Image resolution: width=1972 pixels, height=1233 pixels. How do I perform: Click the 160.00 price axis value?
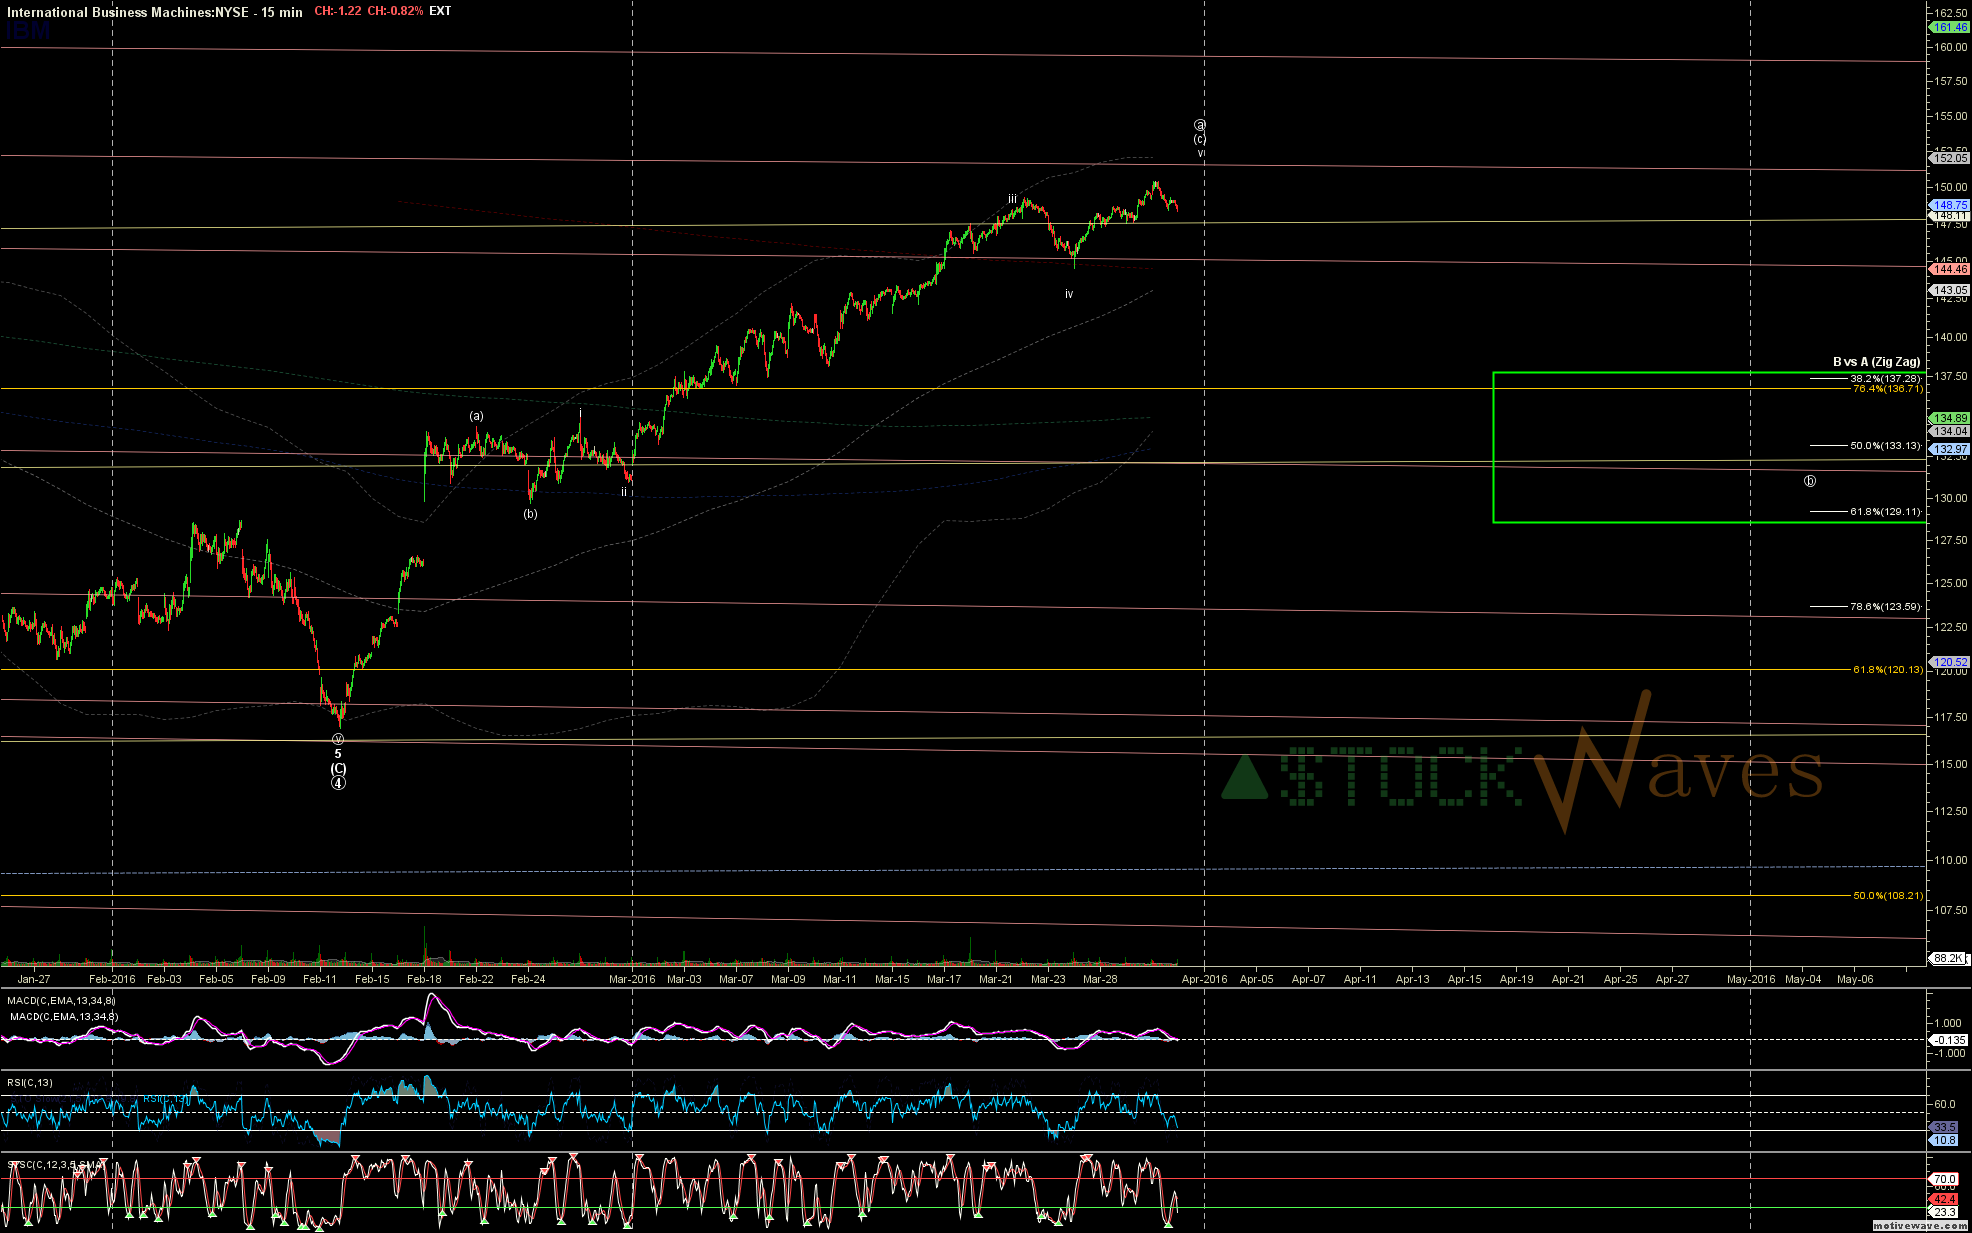tap(1950, 47)
